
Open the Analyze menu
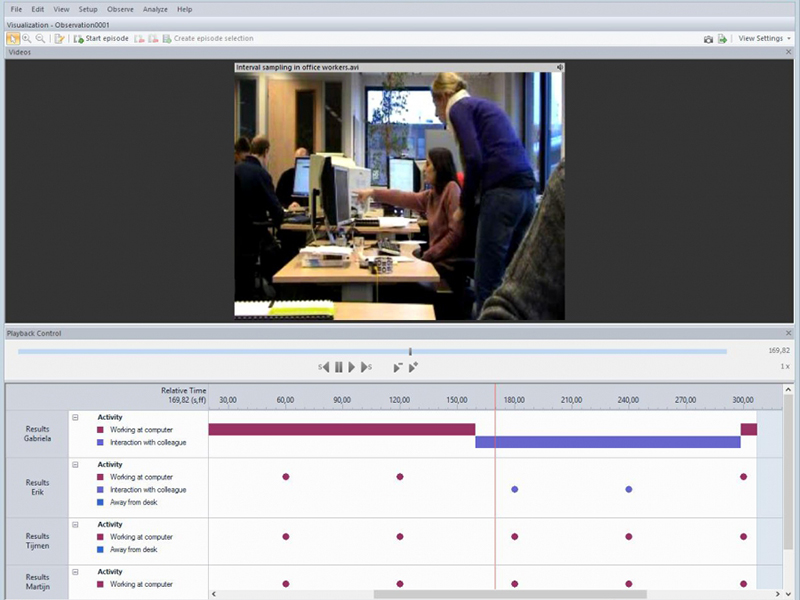[x=155, y=9]
